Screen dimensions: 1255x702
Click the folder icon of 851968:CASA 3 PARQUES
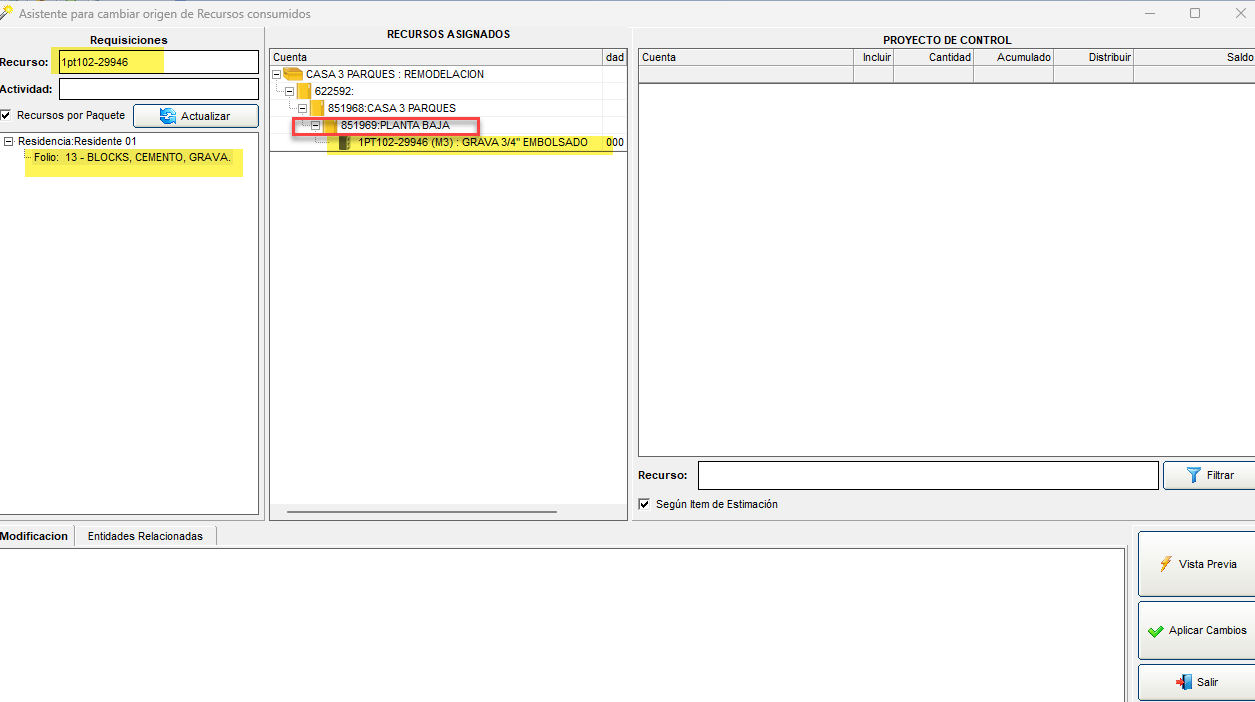pyautogui.click(x=317, y=108)
